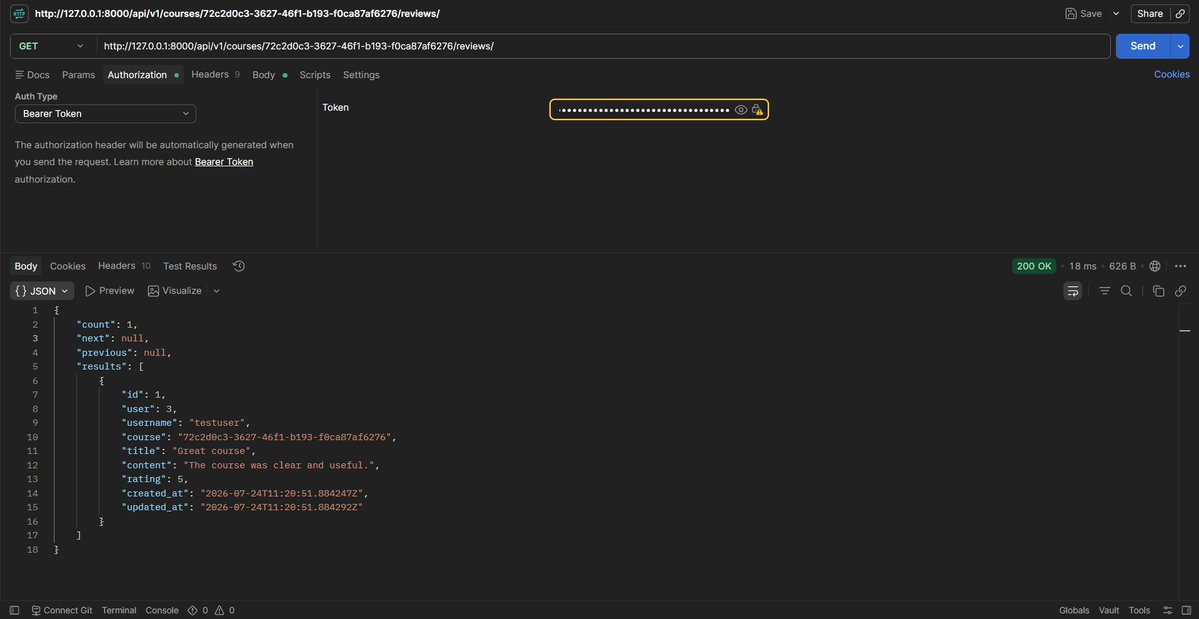Open the response Cookies tab
The width and height of the screenshot is (1199, 619).
67,266
